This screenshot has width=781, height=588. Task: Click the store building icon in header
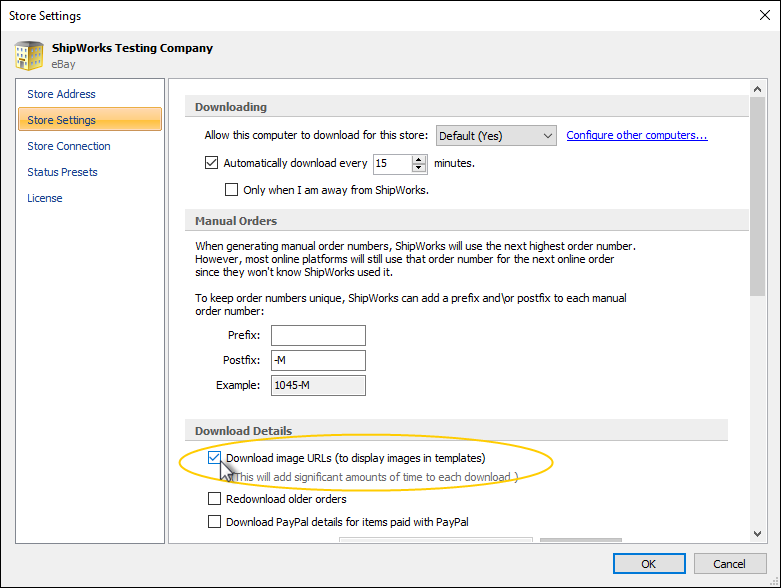point(29,55)
